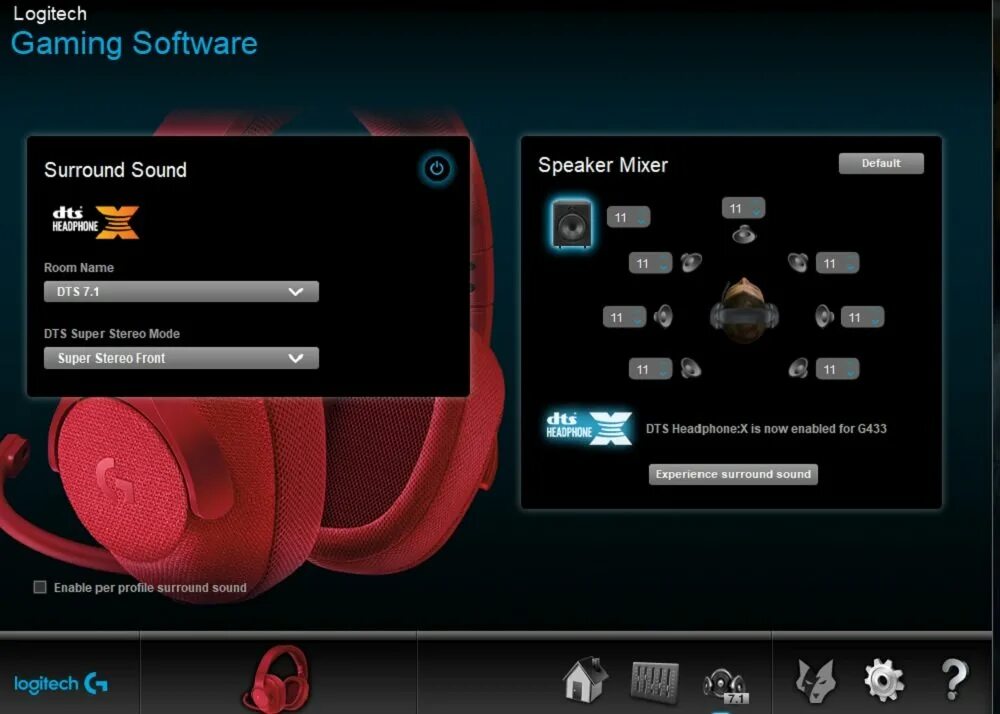Open the wolf-head game integration icon

pyautogui.click(x=816, y=680)
